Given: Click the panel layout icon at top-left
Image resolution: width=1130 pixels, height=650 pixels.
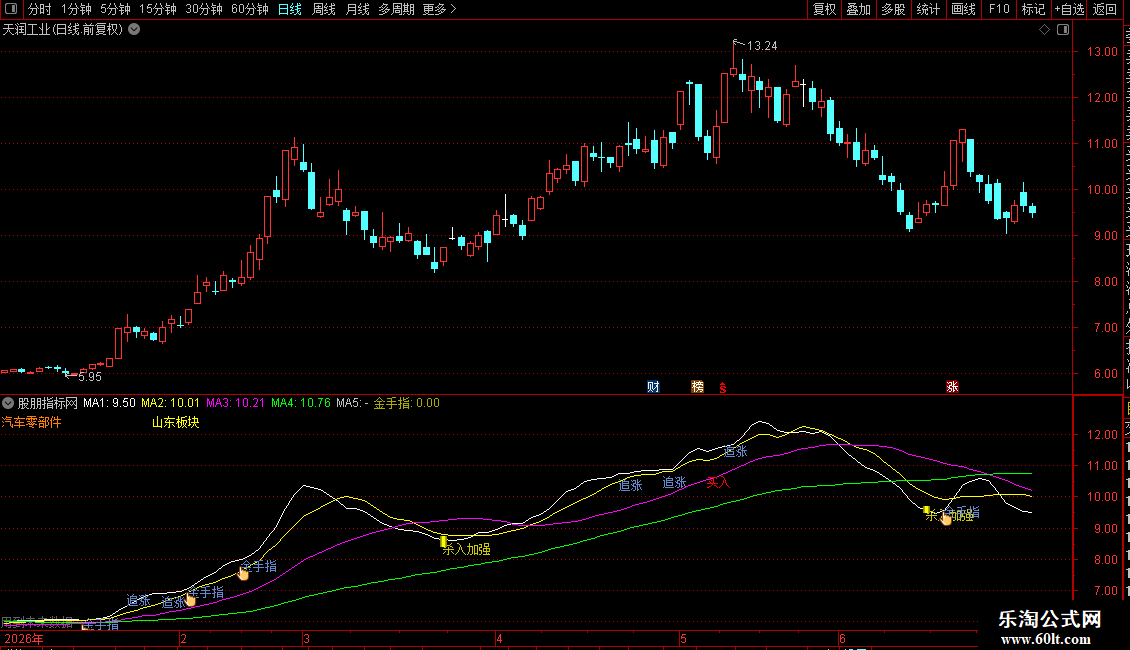Looking at the screenshot, I should click(11, 9).
